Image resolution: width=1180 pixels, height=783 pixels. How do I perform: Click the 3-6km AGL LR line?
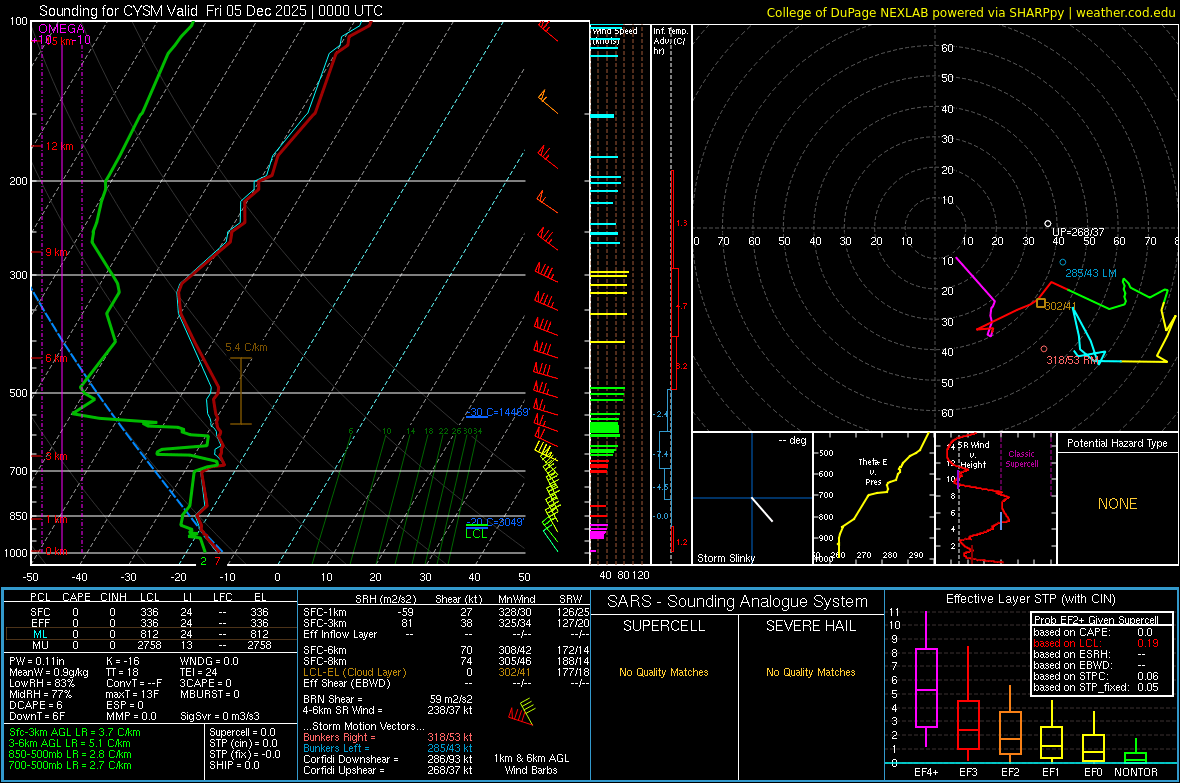point(69,743)
